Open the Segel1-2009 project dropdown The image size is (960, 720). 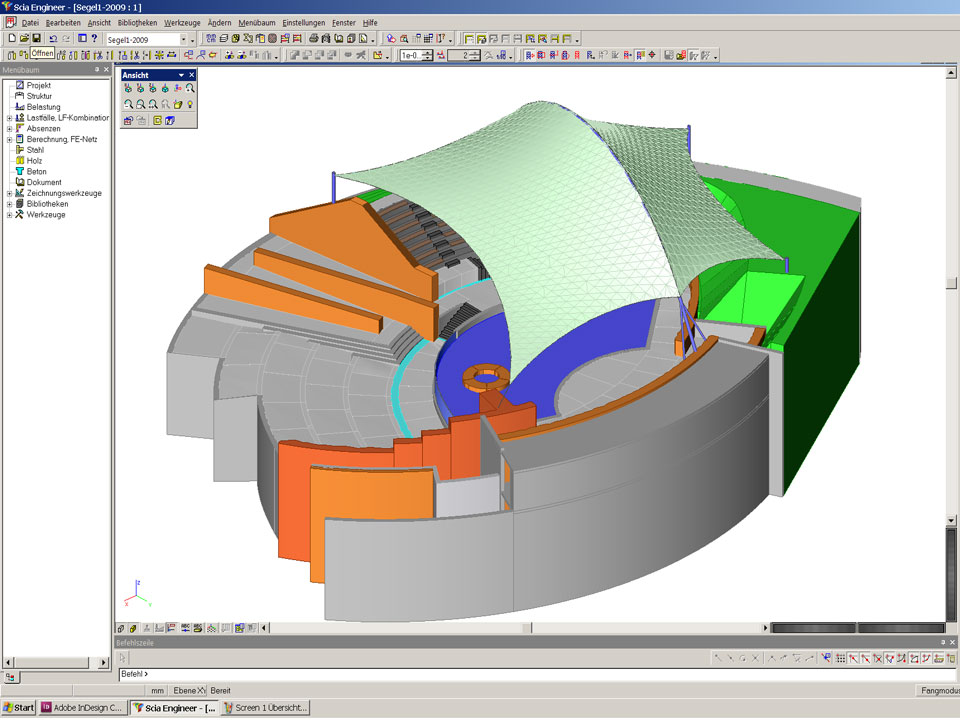(x=181, y=39)
